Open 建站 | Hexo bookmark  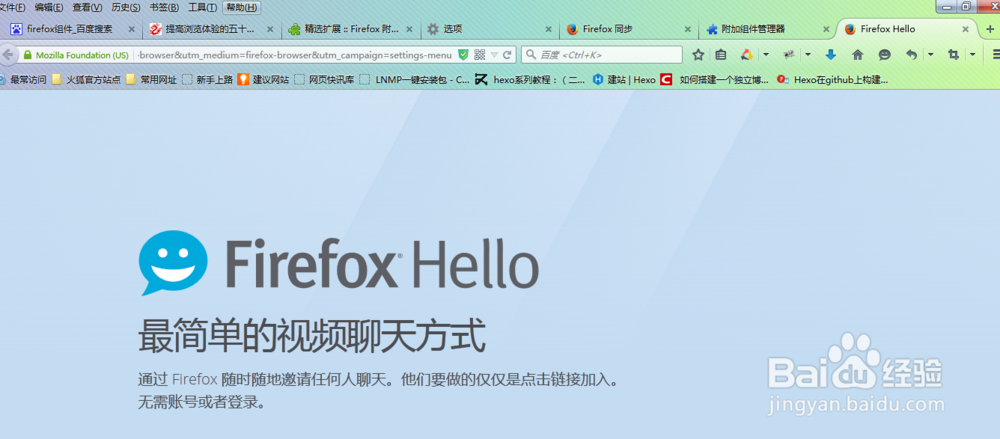[624, 80]
